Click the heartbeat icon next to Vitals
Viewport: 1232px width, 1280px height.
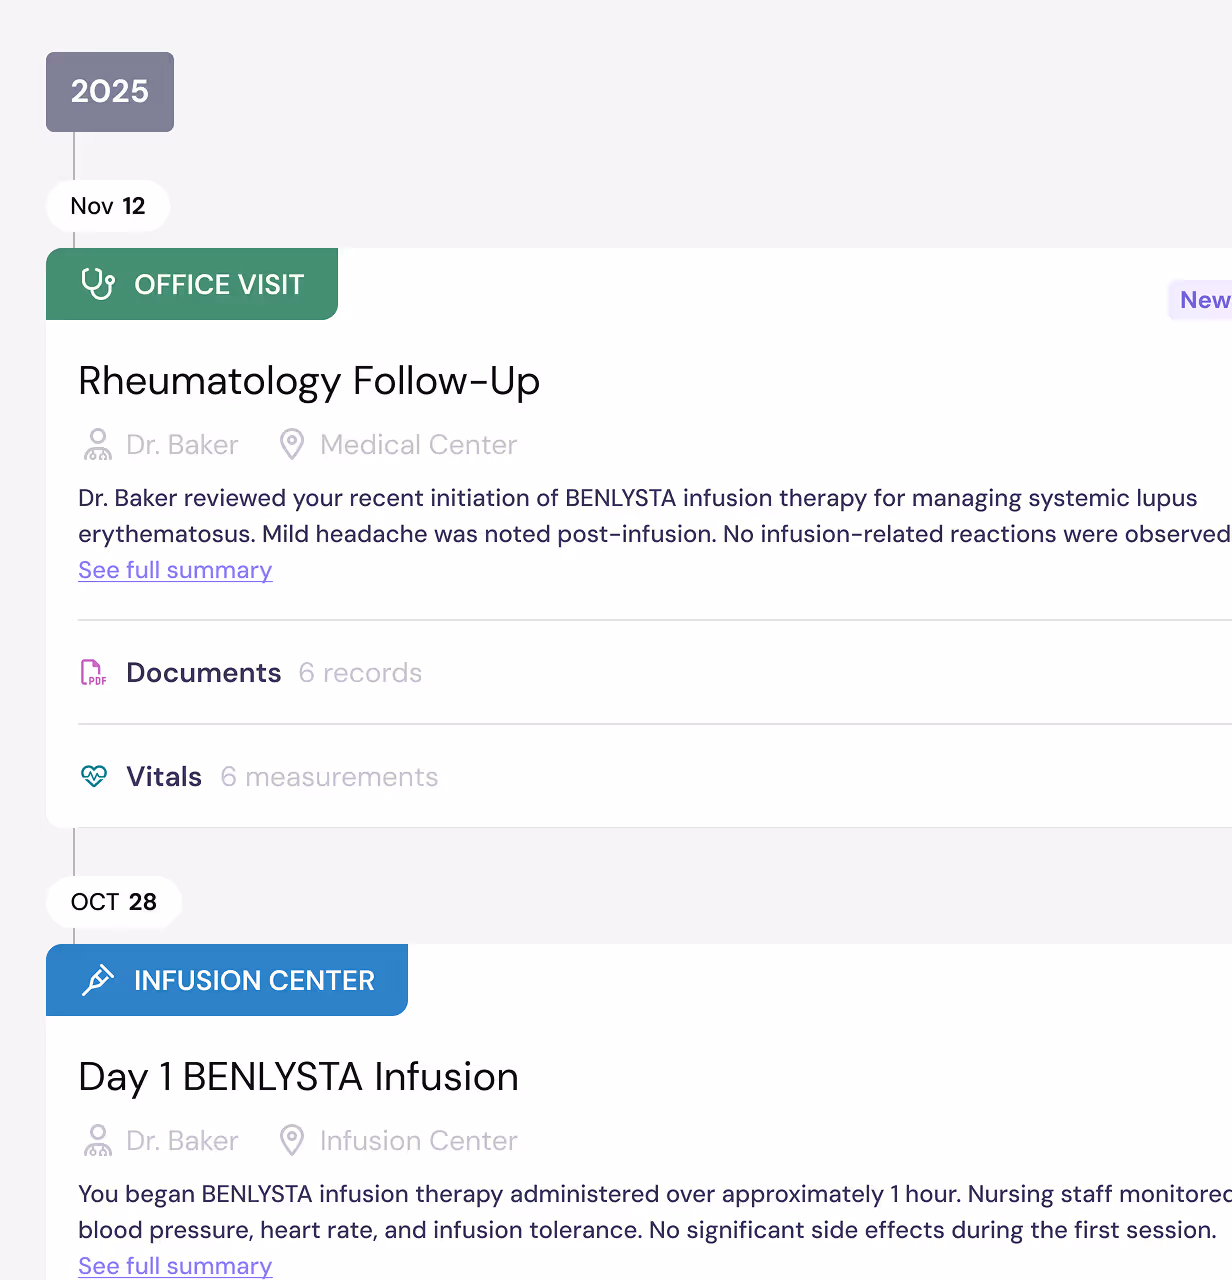tap(93, 776)
